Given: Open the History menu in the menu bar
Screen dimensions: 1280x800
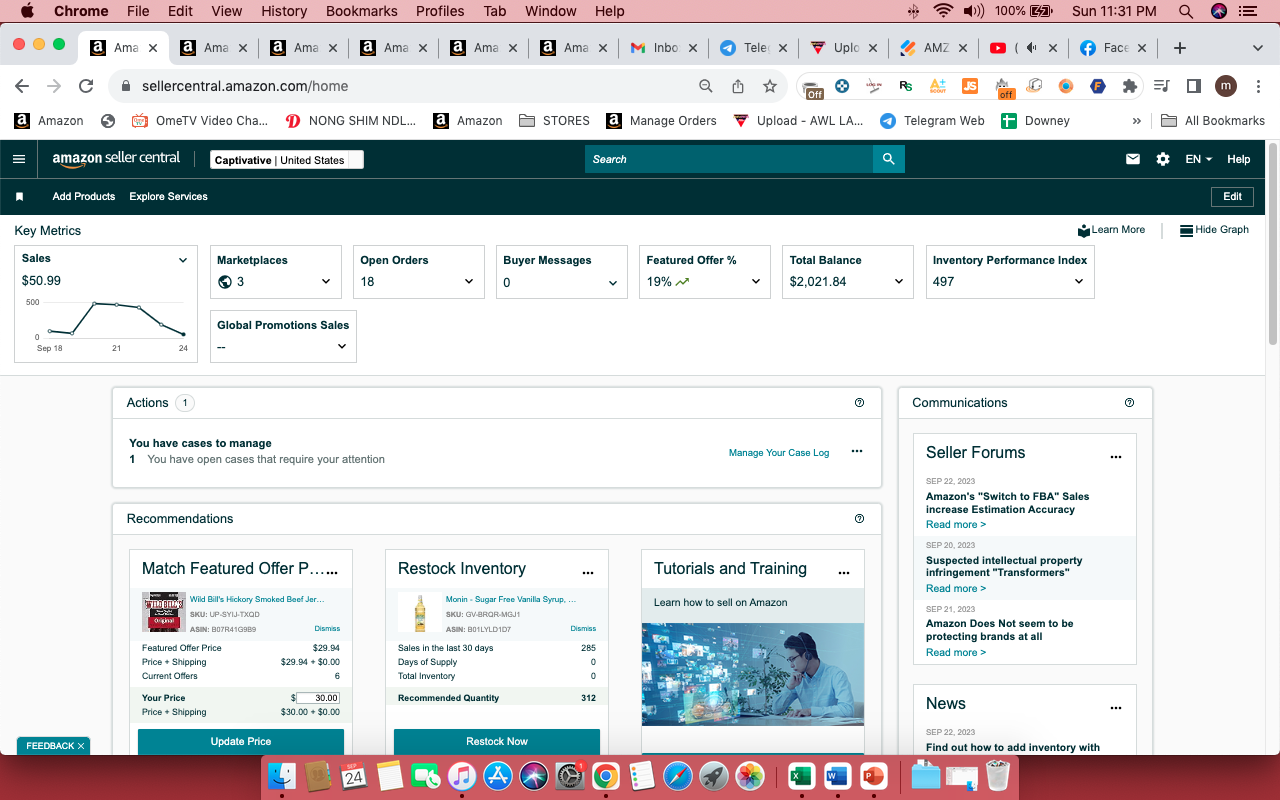Looking at the screenshot, I should [284, 11].
